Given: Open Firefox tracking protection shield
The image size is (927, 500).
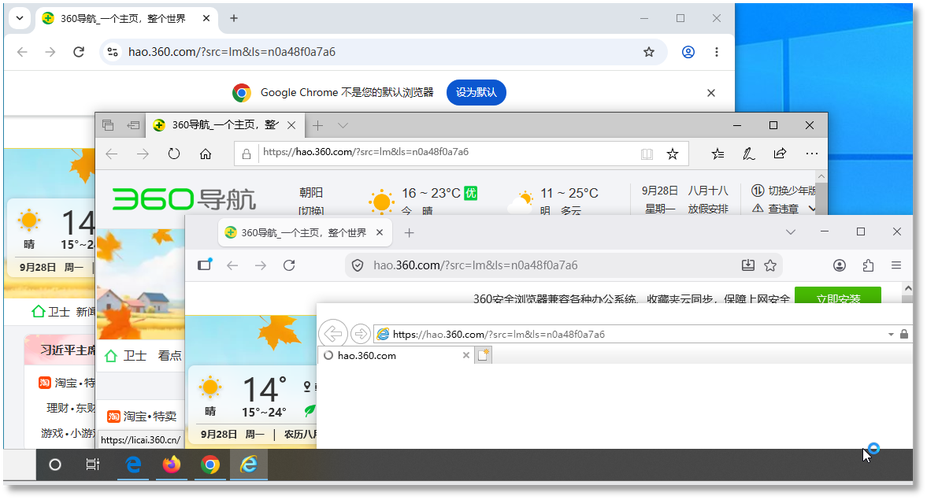Looking at the screenshot, I should (358, 265).
